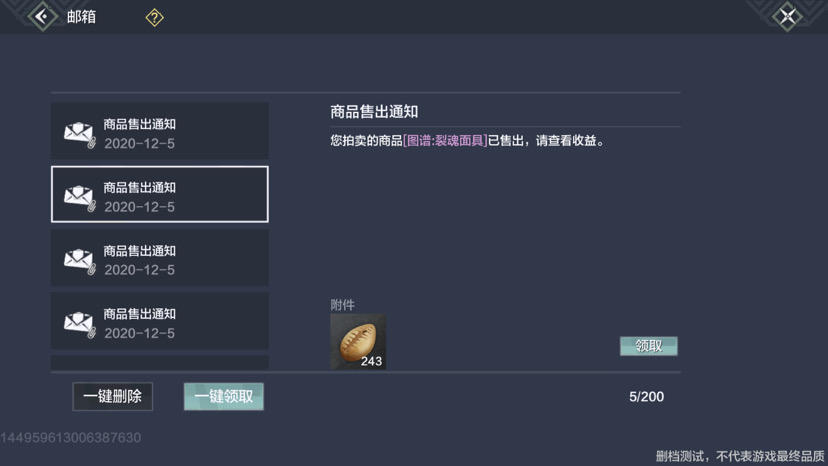The width and height of the screenshot is (828, 466).
Task: Select the highlighted second 商品售出通知 mail
Action: 160,195
